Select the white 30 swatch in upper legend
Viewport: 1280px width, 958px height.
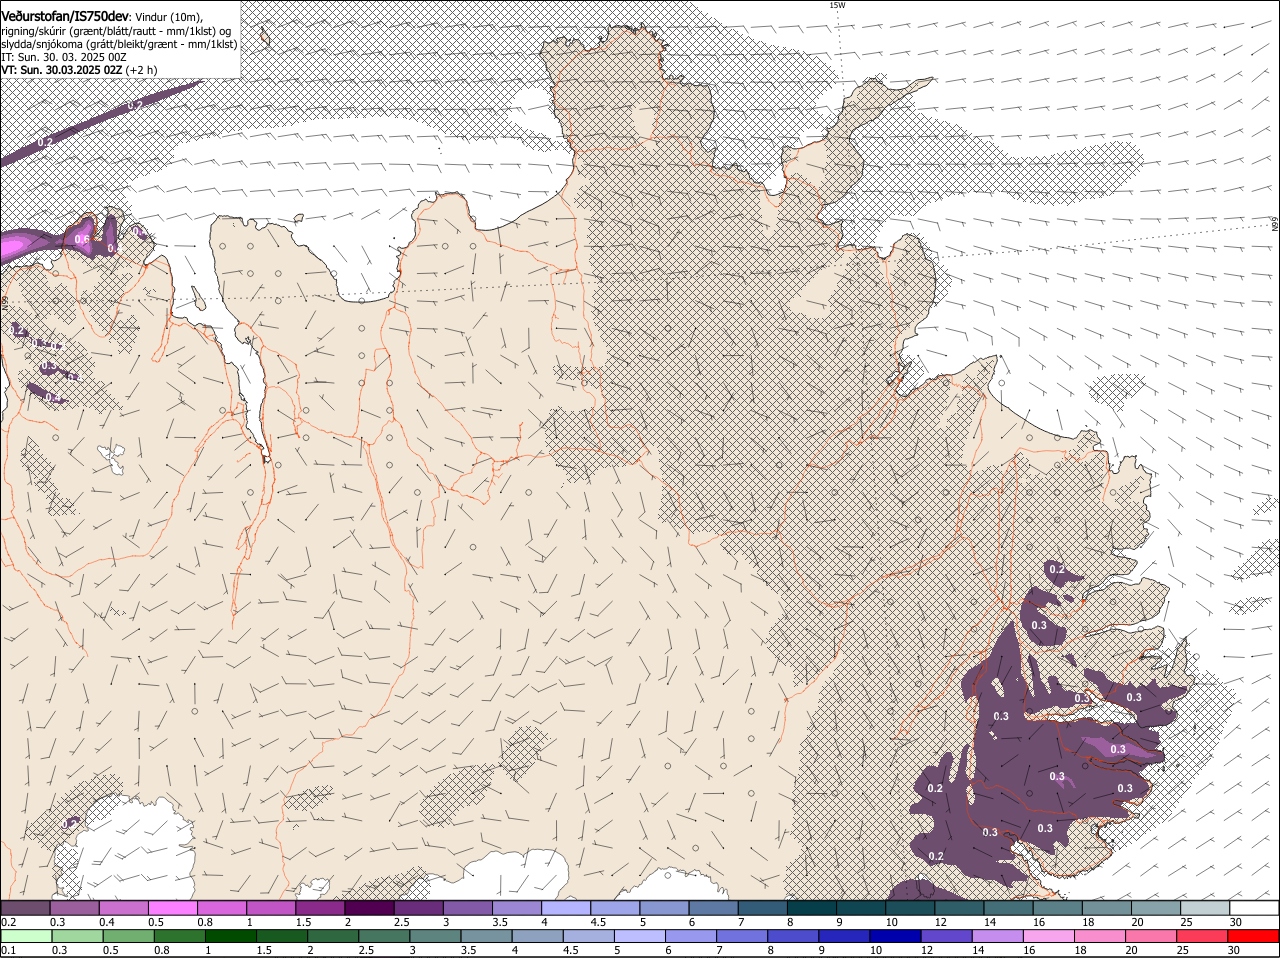coord(1254,908)
